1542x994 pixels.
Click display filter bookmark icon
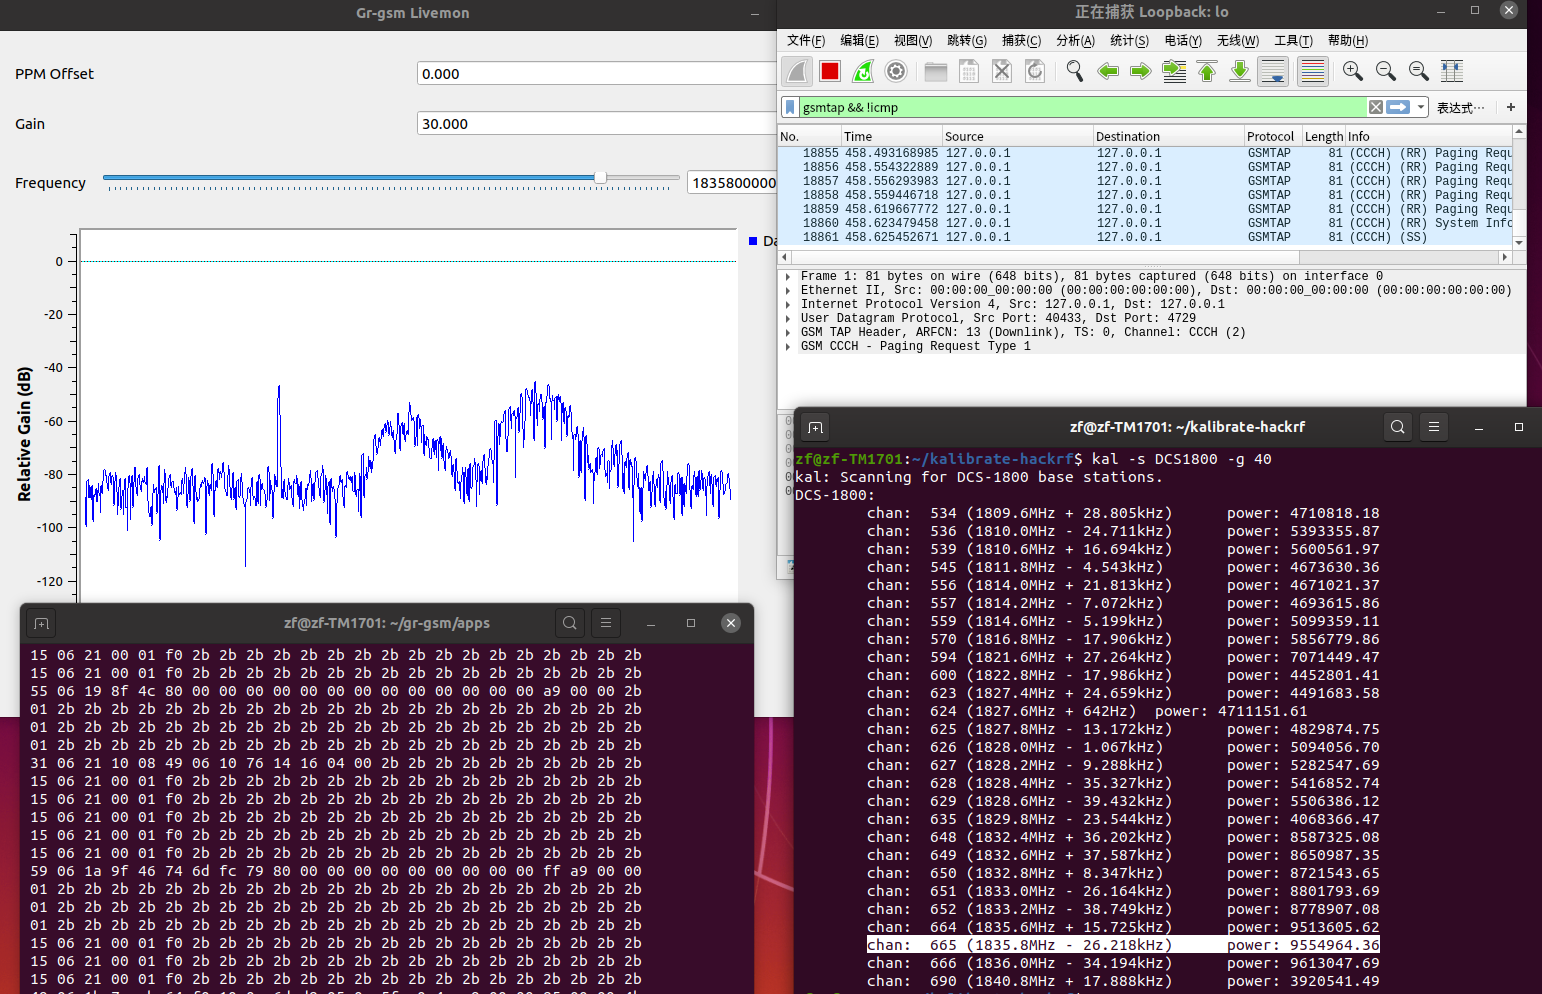point(790,107)
